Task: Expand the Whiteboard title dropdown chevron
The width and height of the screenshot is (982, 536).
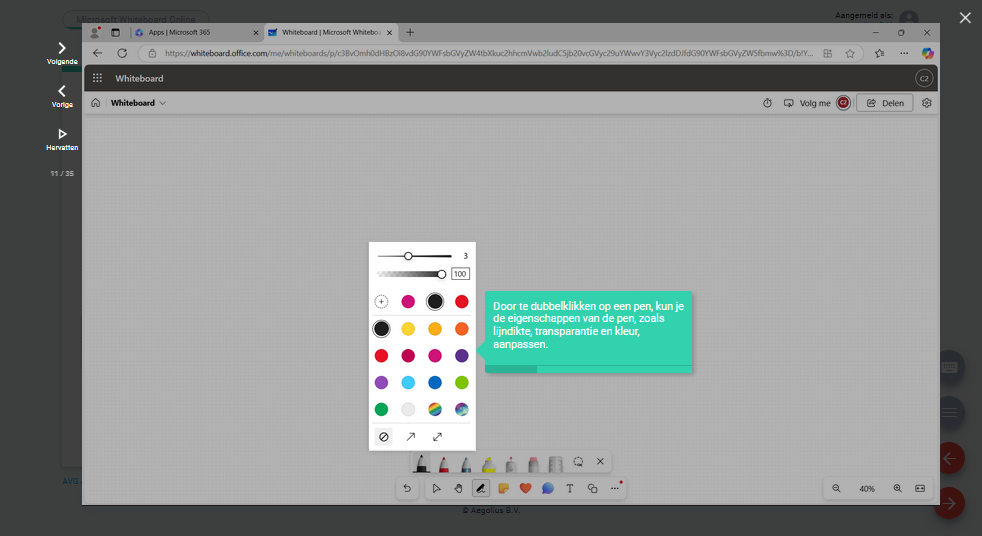Action: tap(163, 103)
